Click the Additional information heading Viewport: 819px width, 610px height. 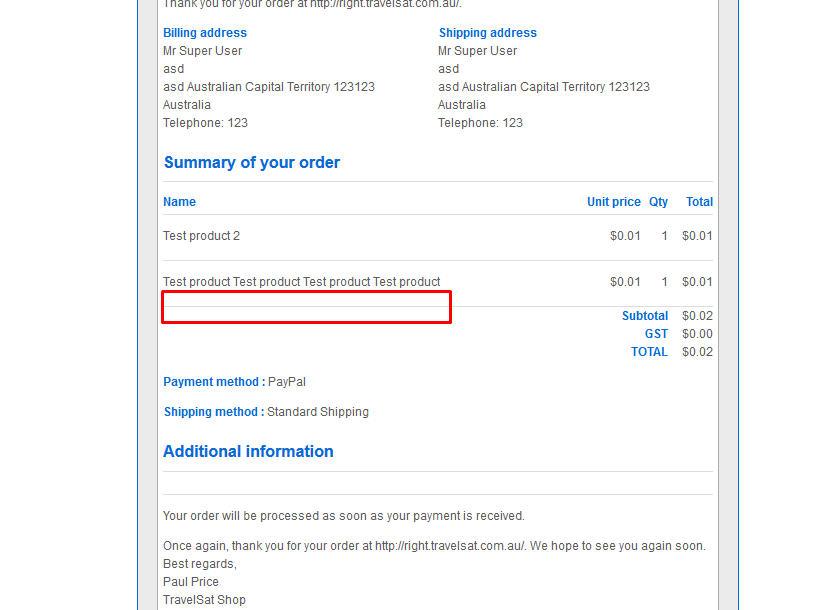click(248, 451)
